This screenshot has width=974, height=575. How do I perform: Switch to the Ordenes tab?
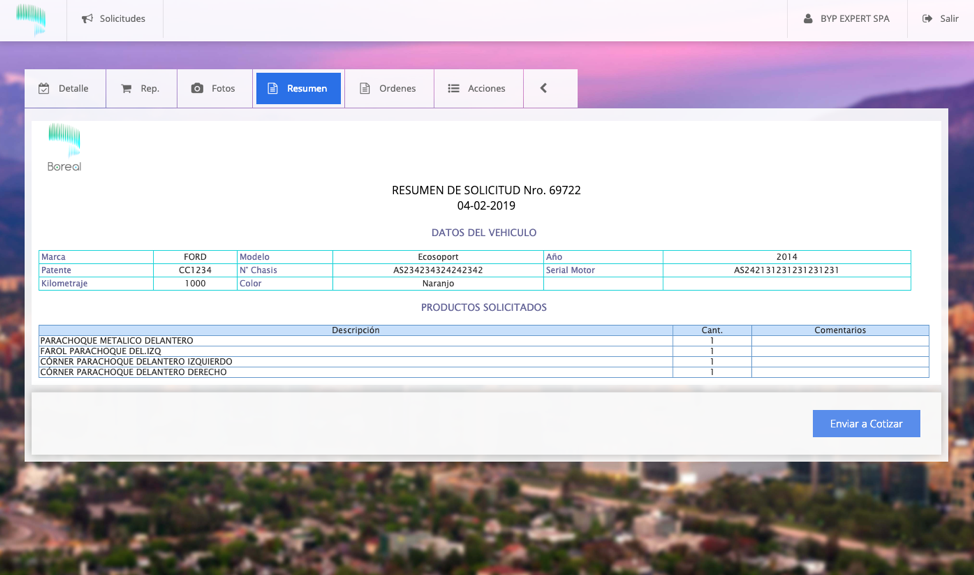pyautogui.click(x=389, y=89)
